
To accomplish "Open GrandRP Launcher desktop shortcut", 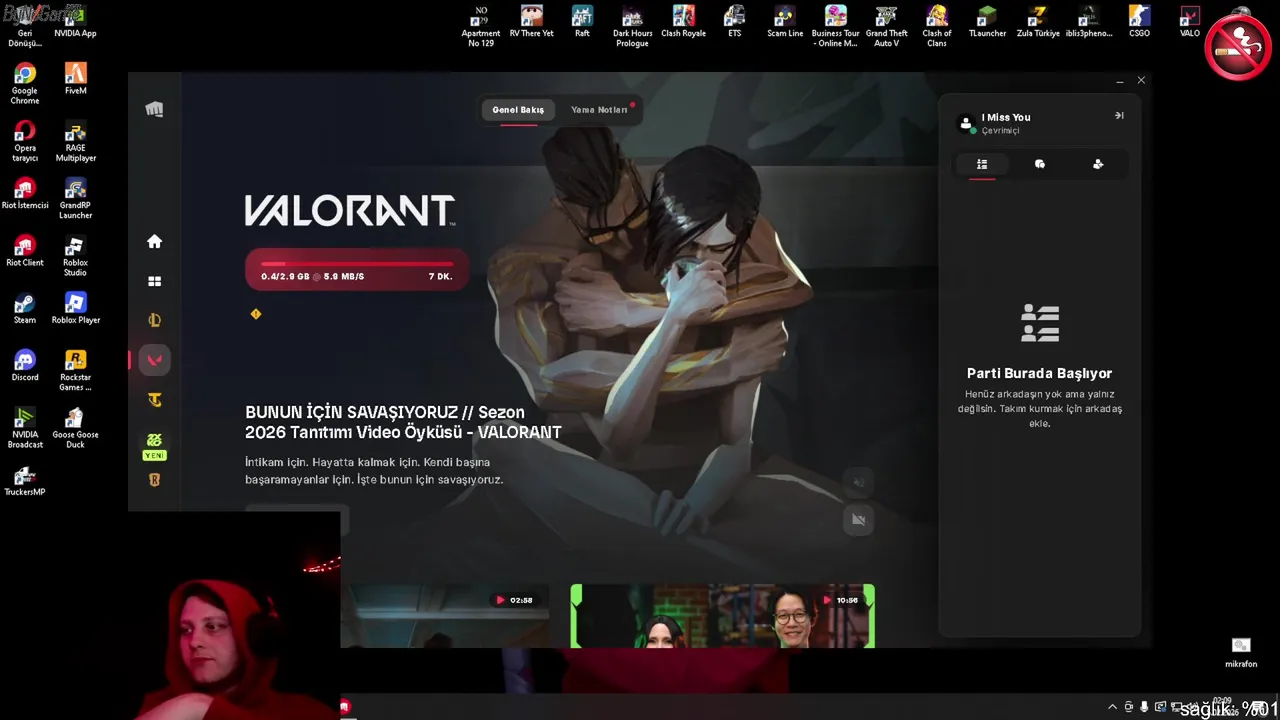I will [75, 198].
